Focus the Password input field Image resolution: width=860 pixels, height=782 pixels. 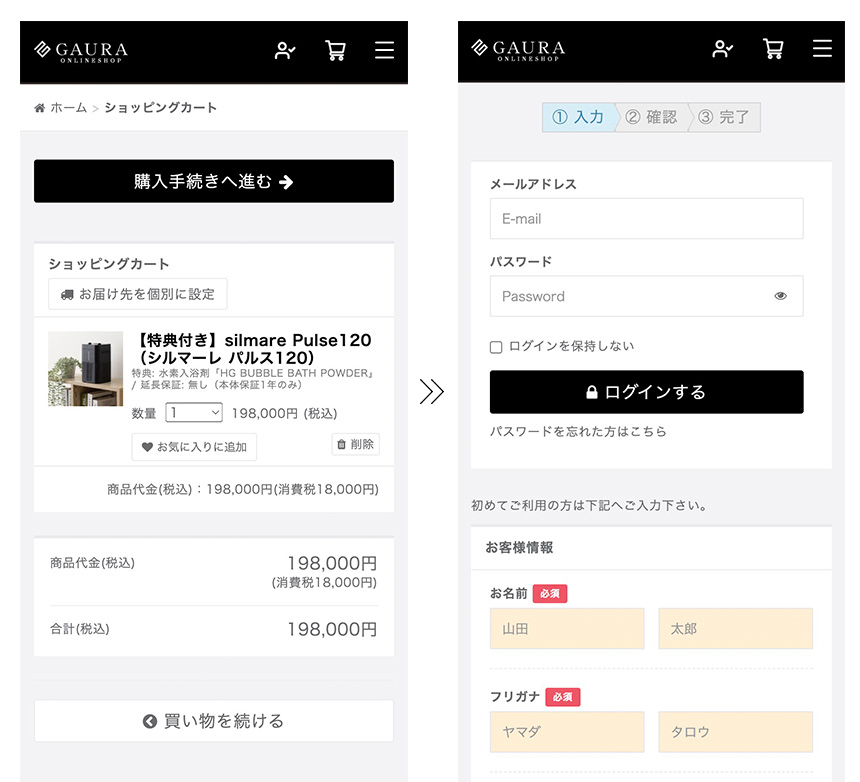[x=647, y=296]
